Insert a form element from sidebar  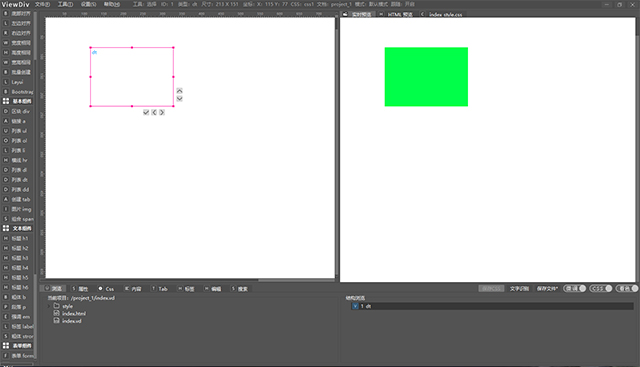pyautogui.click(x=18, y=356)
